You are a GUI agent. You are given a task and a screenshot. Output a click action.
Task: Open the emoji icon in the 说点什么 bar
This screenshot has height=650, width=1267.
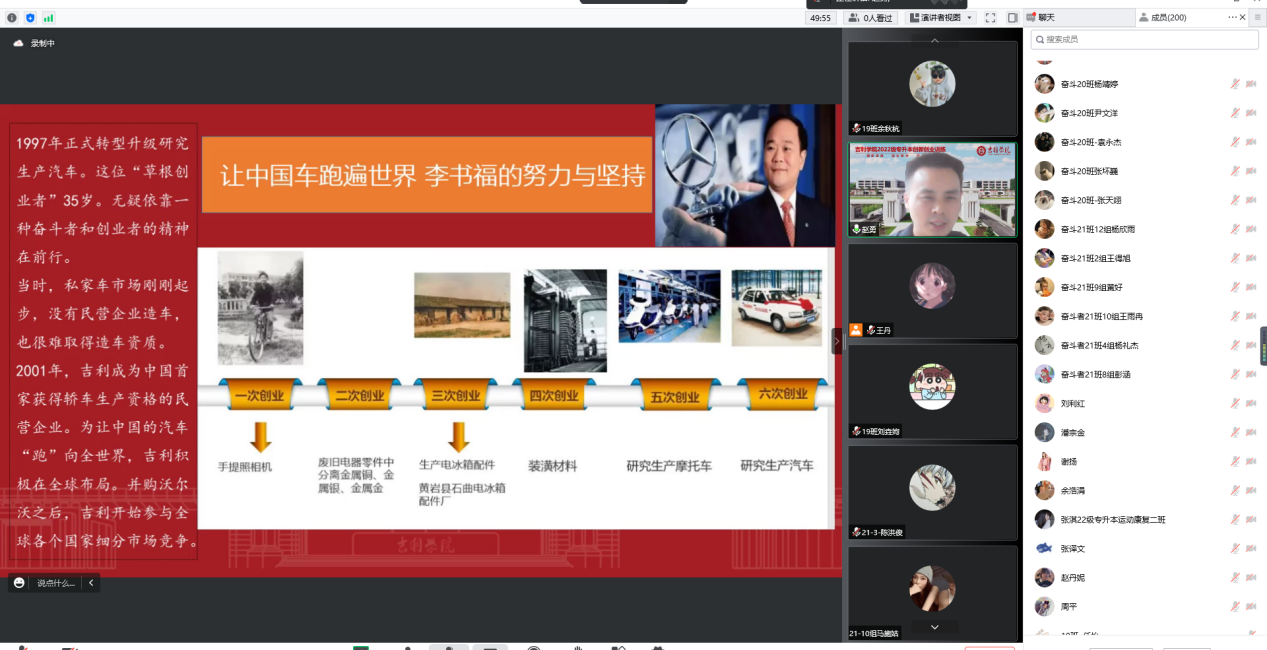pos(19,583)
